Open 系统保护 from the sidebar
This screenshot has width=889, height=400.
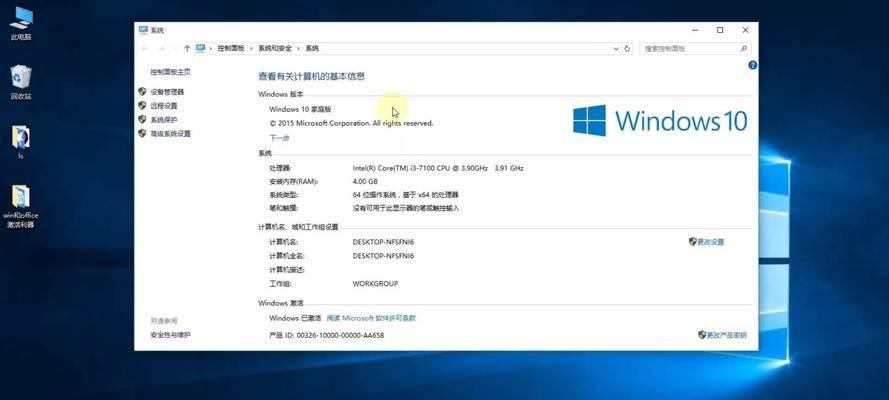tap(164, 120)
